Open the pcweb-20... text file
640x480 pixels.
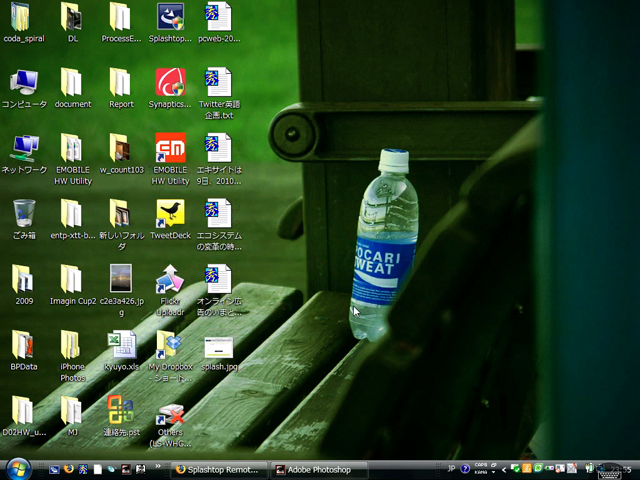coord(218,17)
